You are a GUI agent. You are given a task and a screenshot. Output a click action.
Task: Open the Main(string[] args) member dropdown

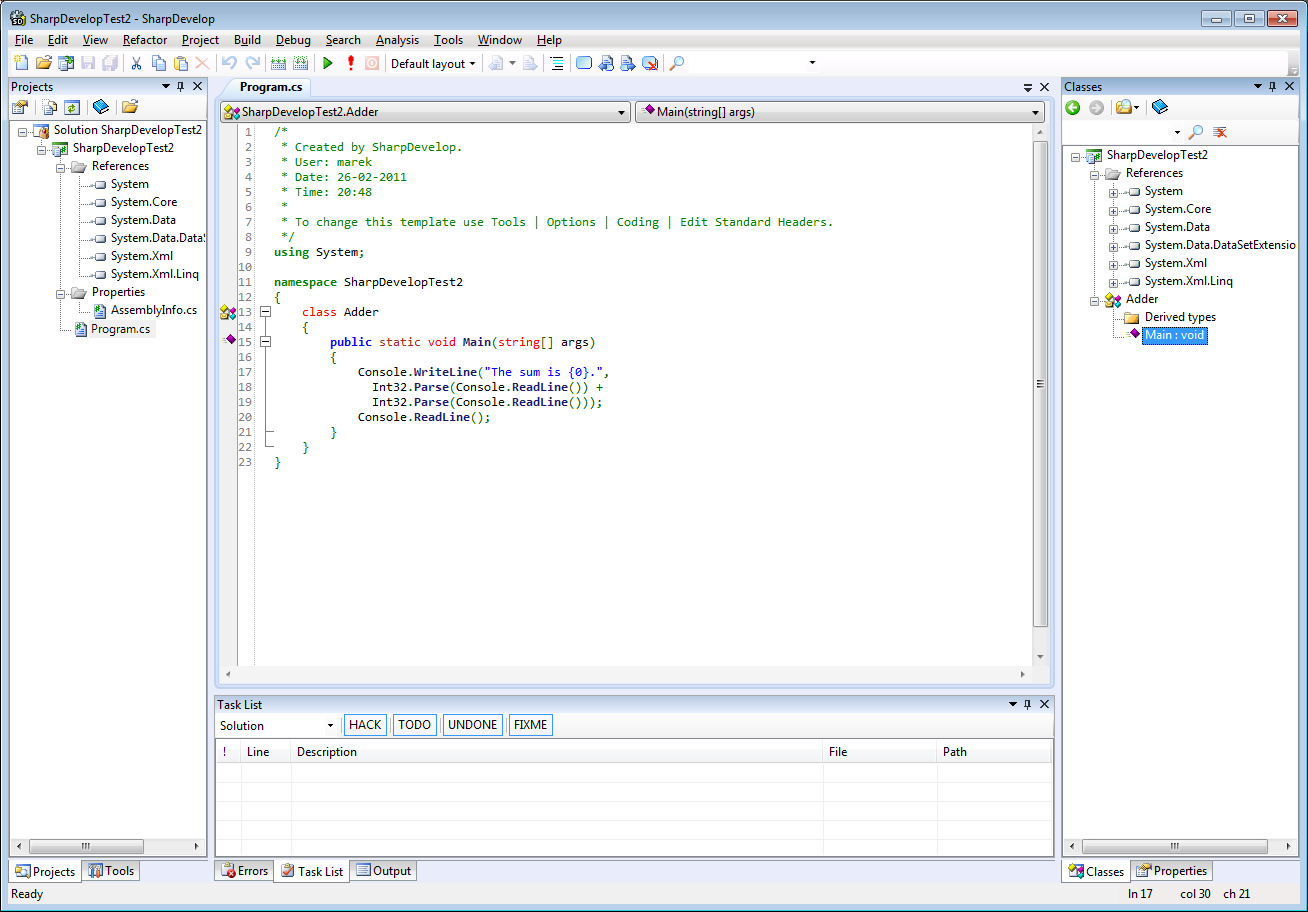(840, 112)
